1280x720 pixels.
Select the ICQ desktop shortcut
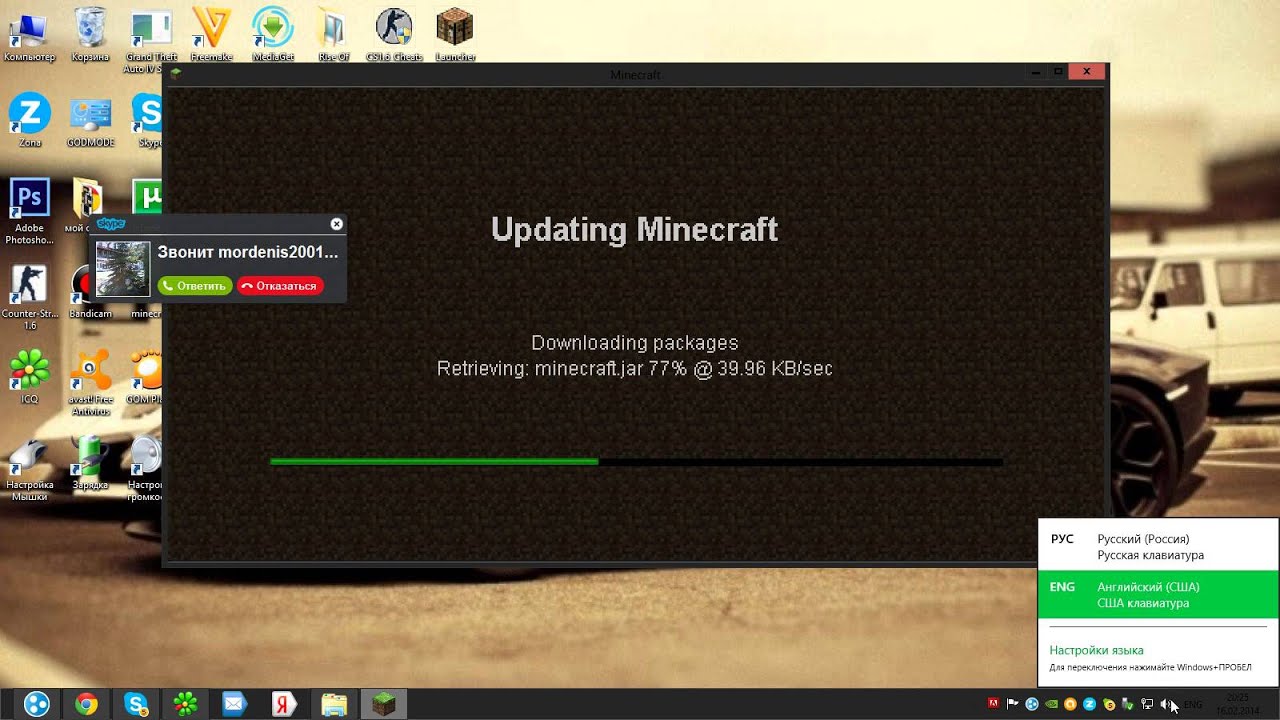coord(30,377)
